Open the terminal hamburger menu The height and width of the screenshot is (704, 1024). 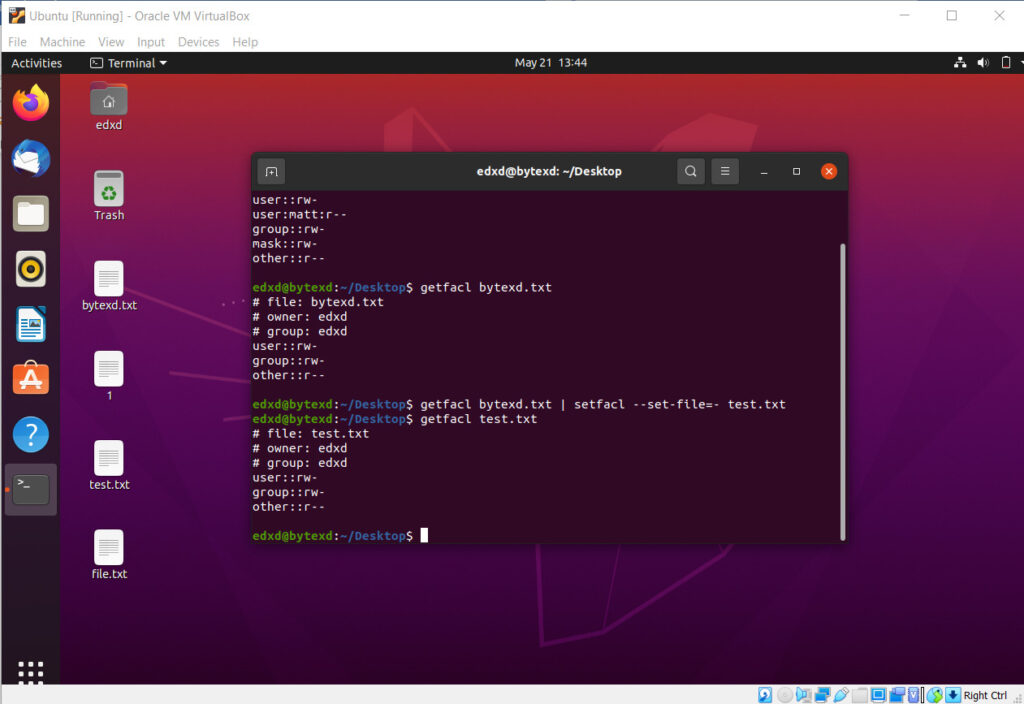(x=725, y=171)
